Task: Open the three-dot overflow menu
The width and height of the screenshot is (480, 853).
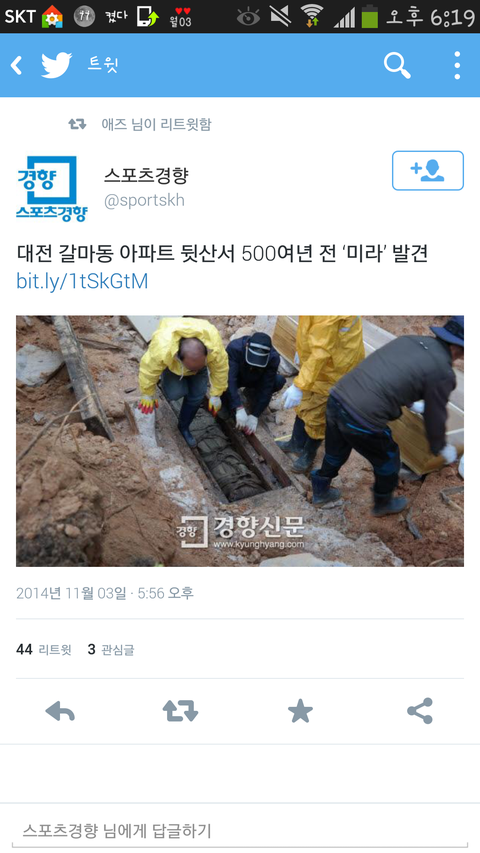Action: [457, 65]
